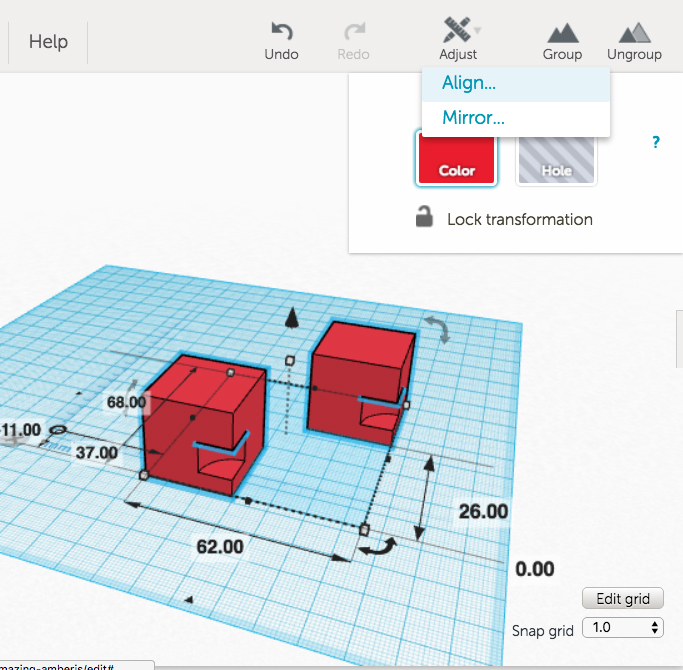Click the Redo arrow icon
The image size is (683, 670).
click(x=354, y=32)
